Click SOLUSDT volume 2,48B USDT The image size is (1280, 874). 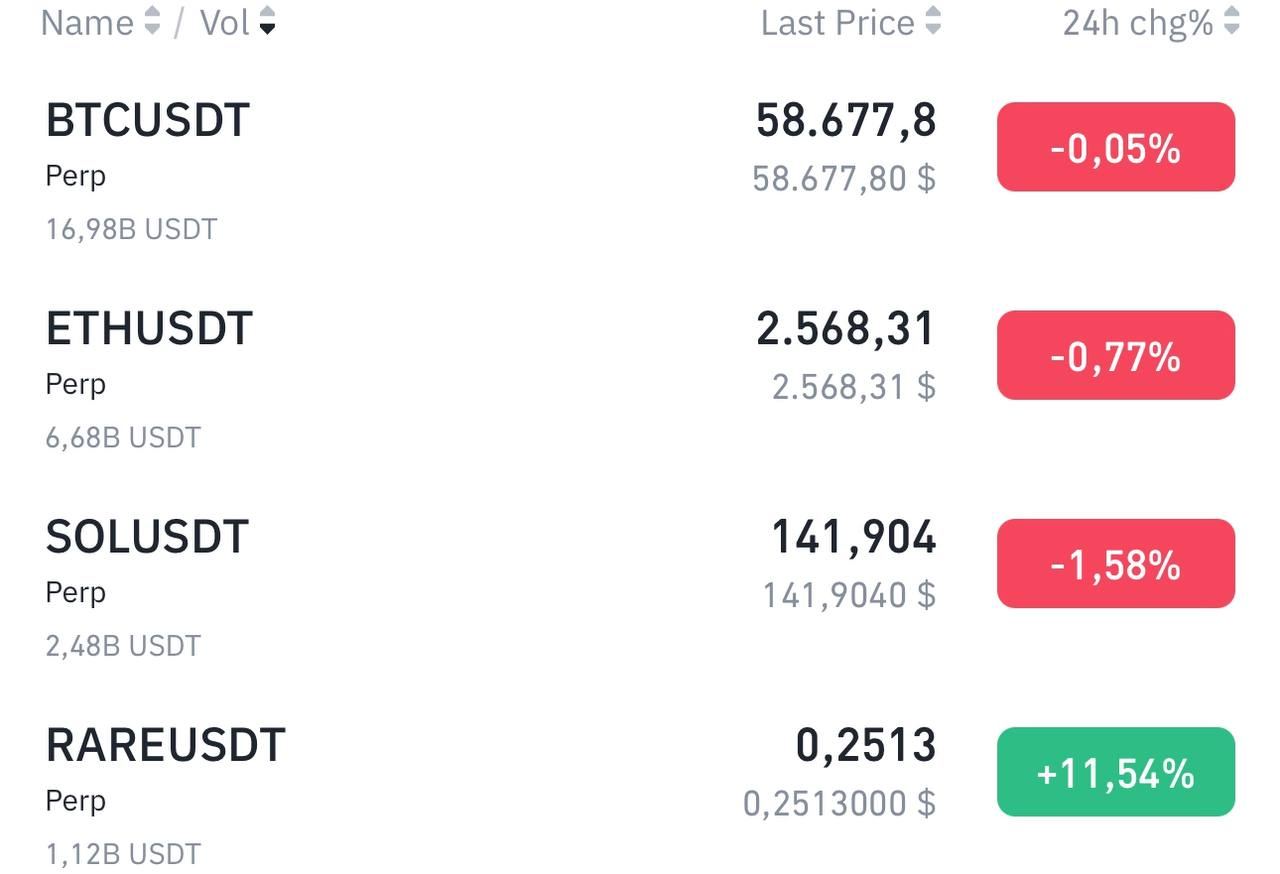[123, 646]
